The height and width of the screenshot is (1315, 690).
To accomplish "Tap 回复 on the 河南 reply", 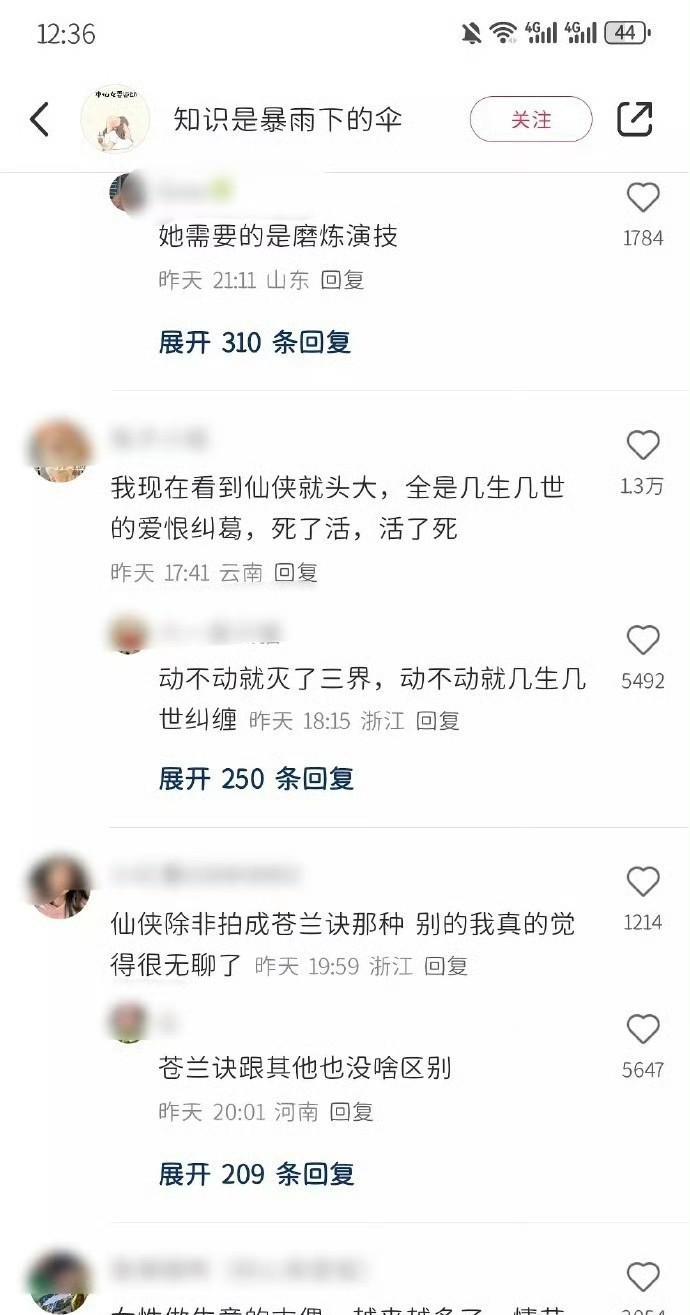I will coord(352,1112).
